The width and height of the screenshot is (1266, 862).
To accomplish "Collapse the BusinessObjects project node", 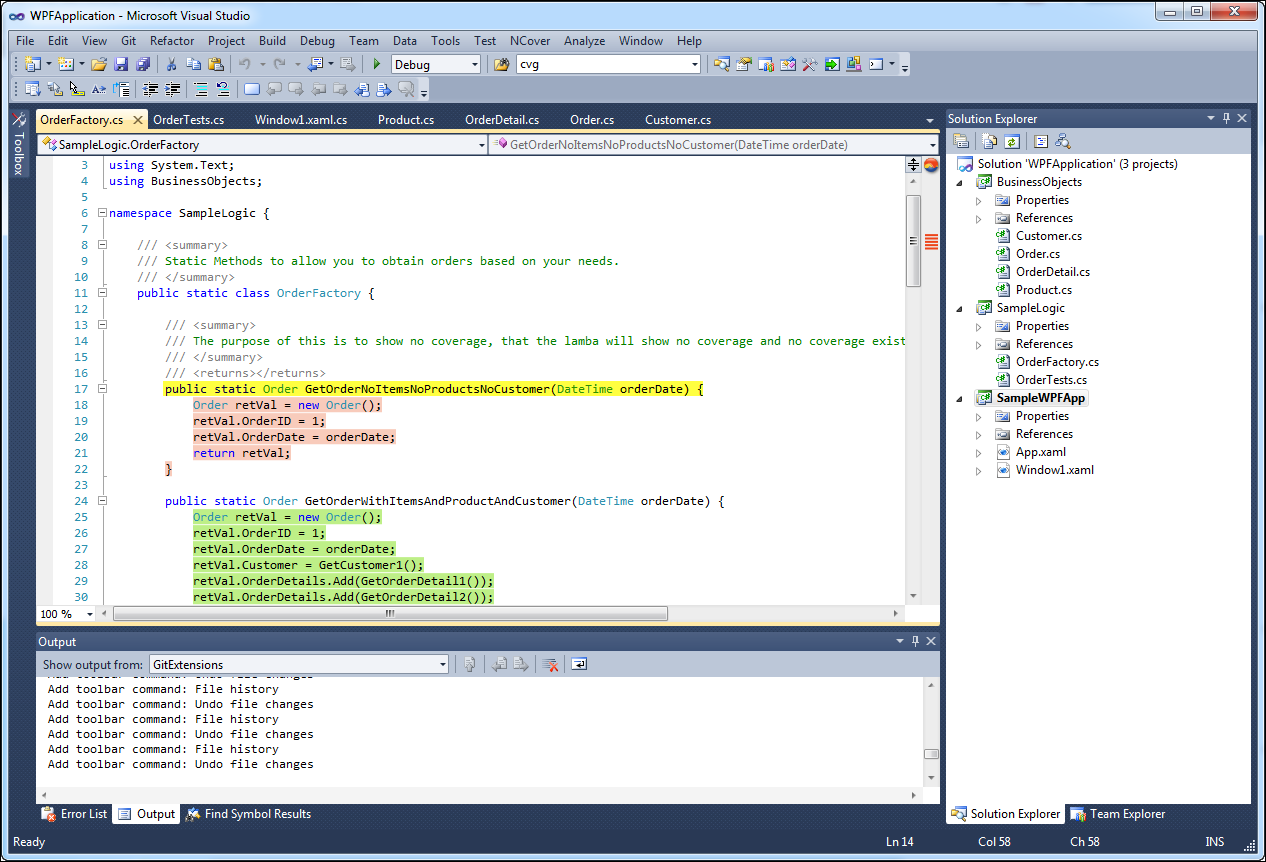I will click(960, 182).
